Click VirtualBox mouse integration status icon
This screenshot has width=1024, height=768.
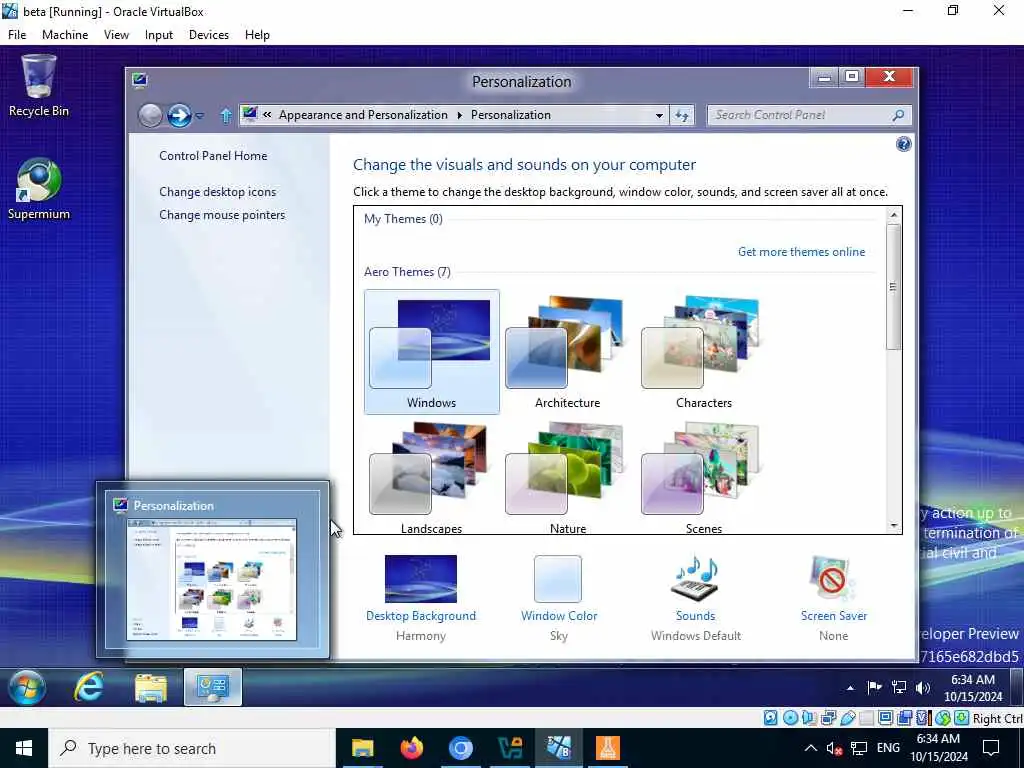click(942, 718)
